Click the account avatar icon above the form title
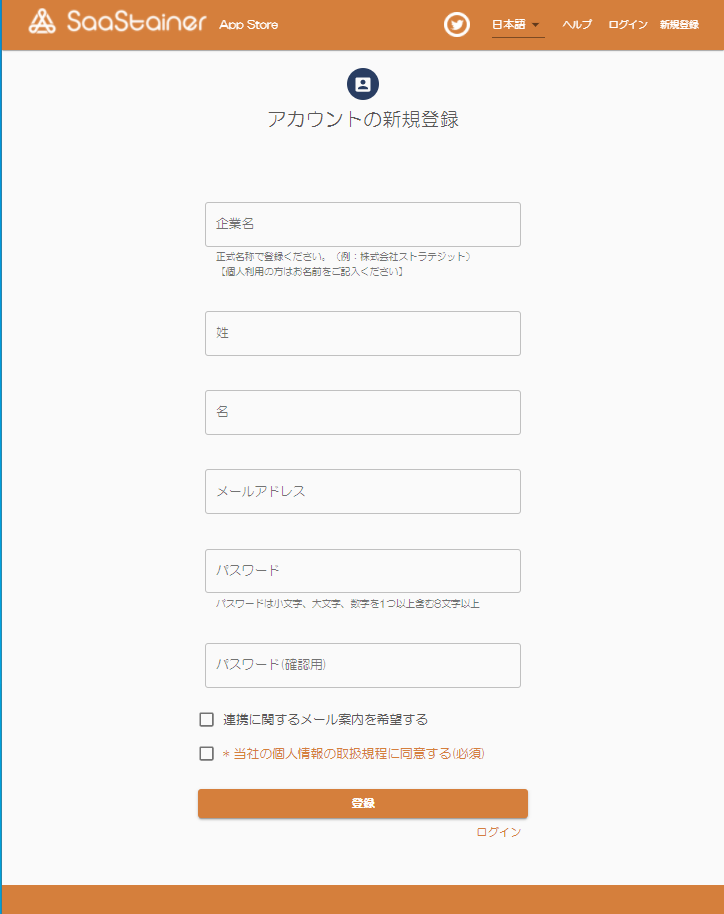724x914 pixels. tap(362, 84)
